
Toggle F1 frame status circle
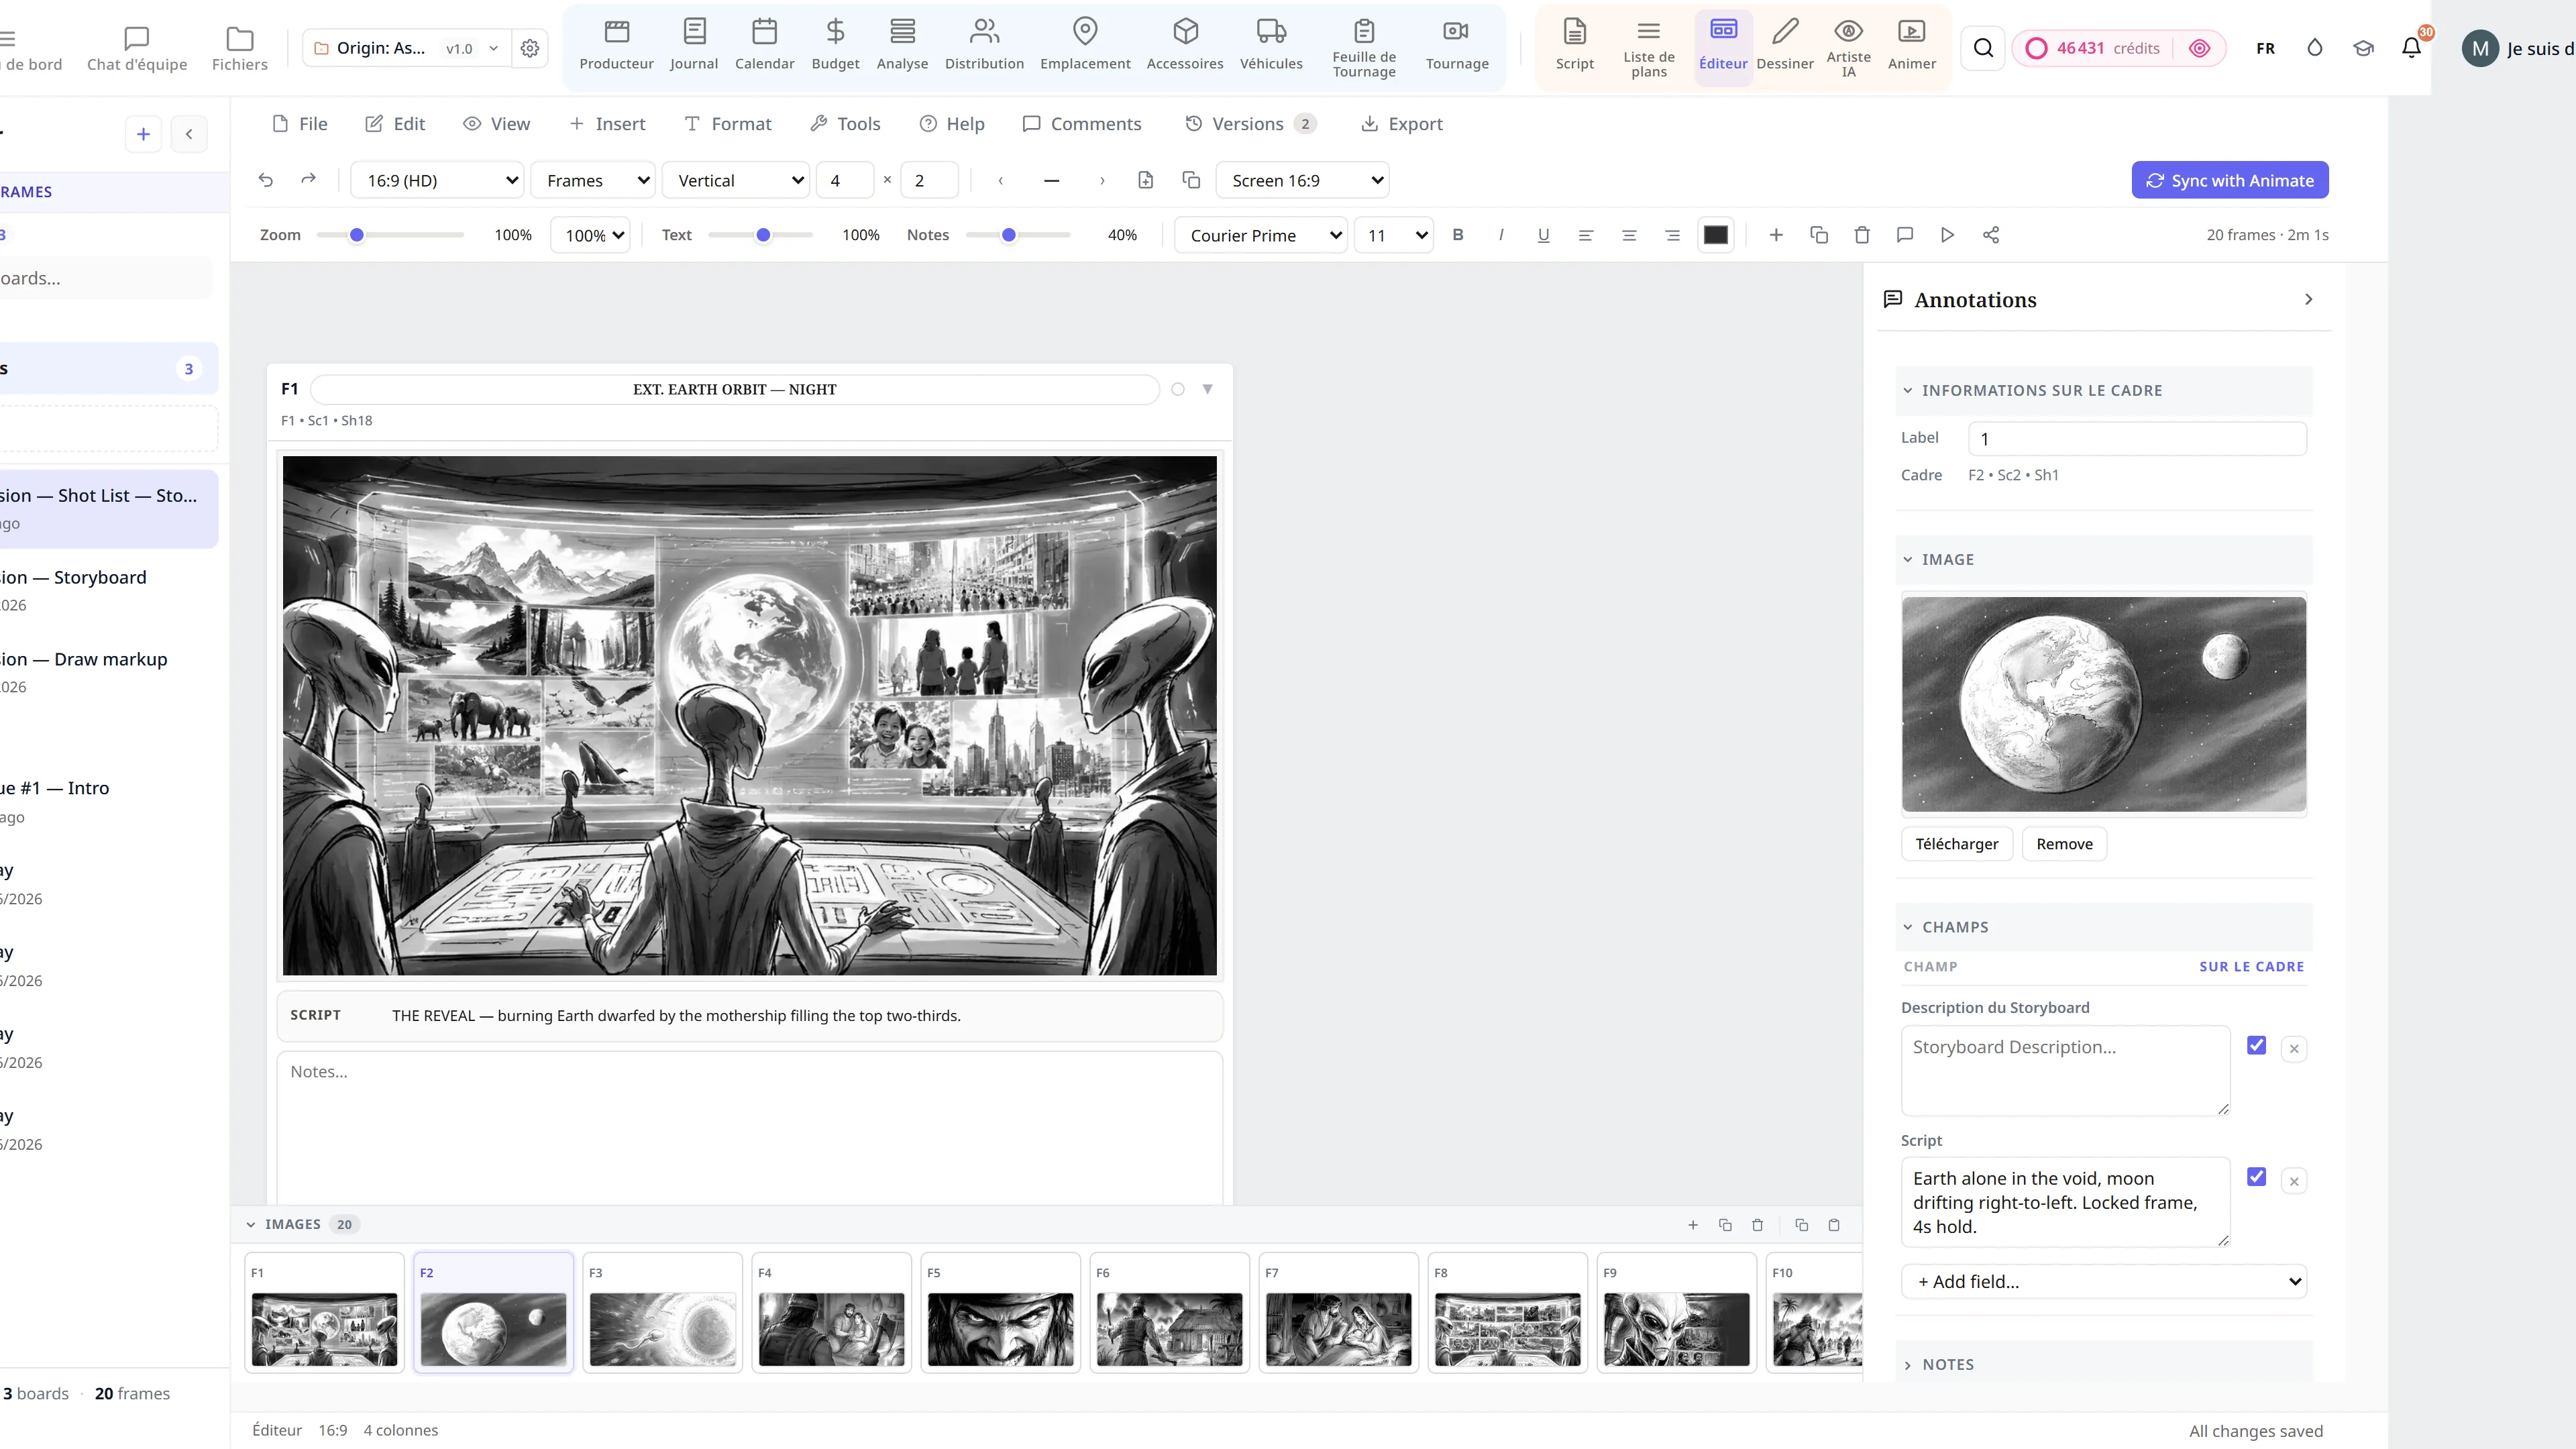1178,389
